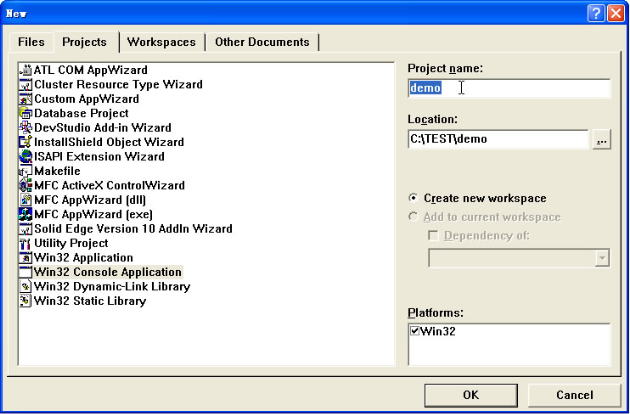Open the Dependency of dropdown list
The height and width of the screenshot is (414, 630).
coord(601,258)
